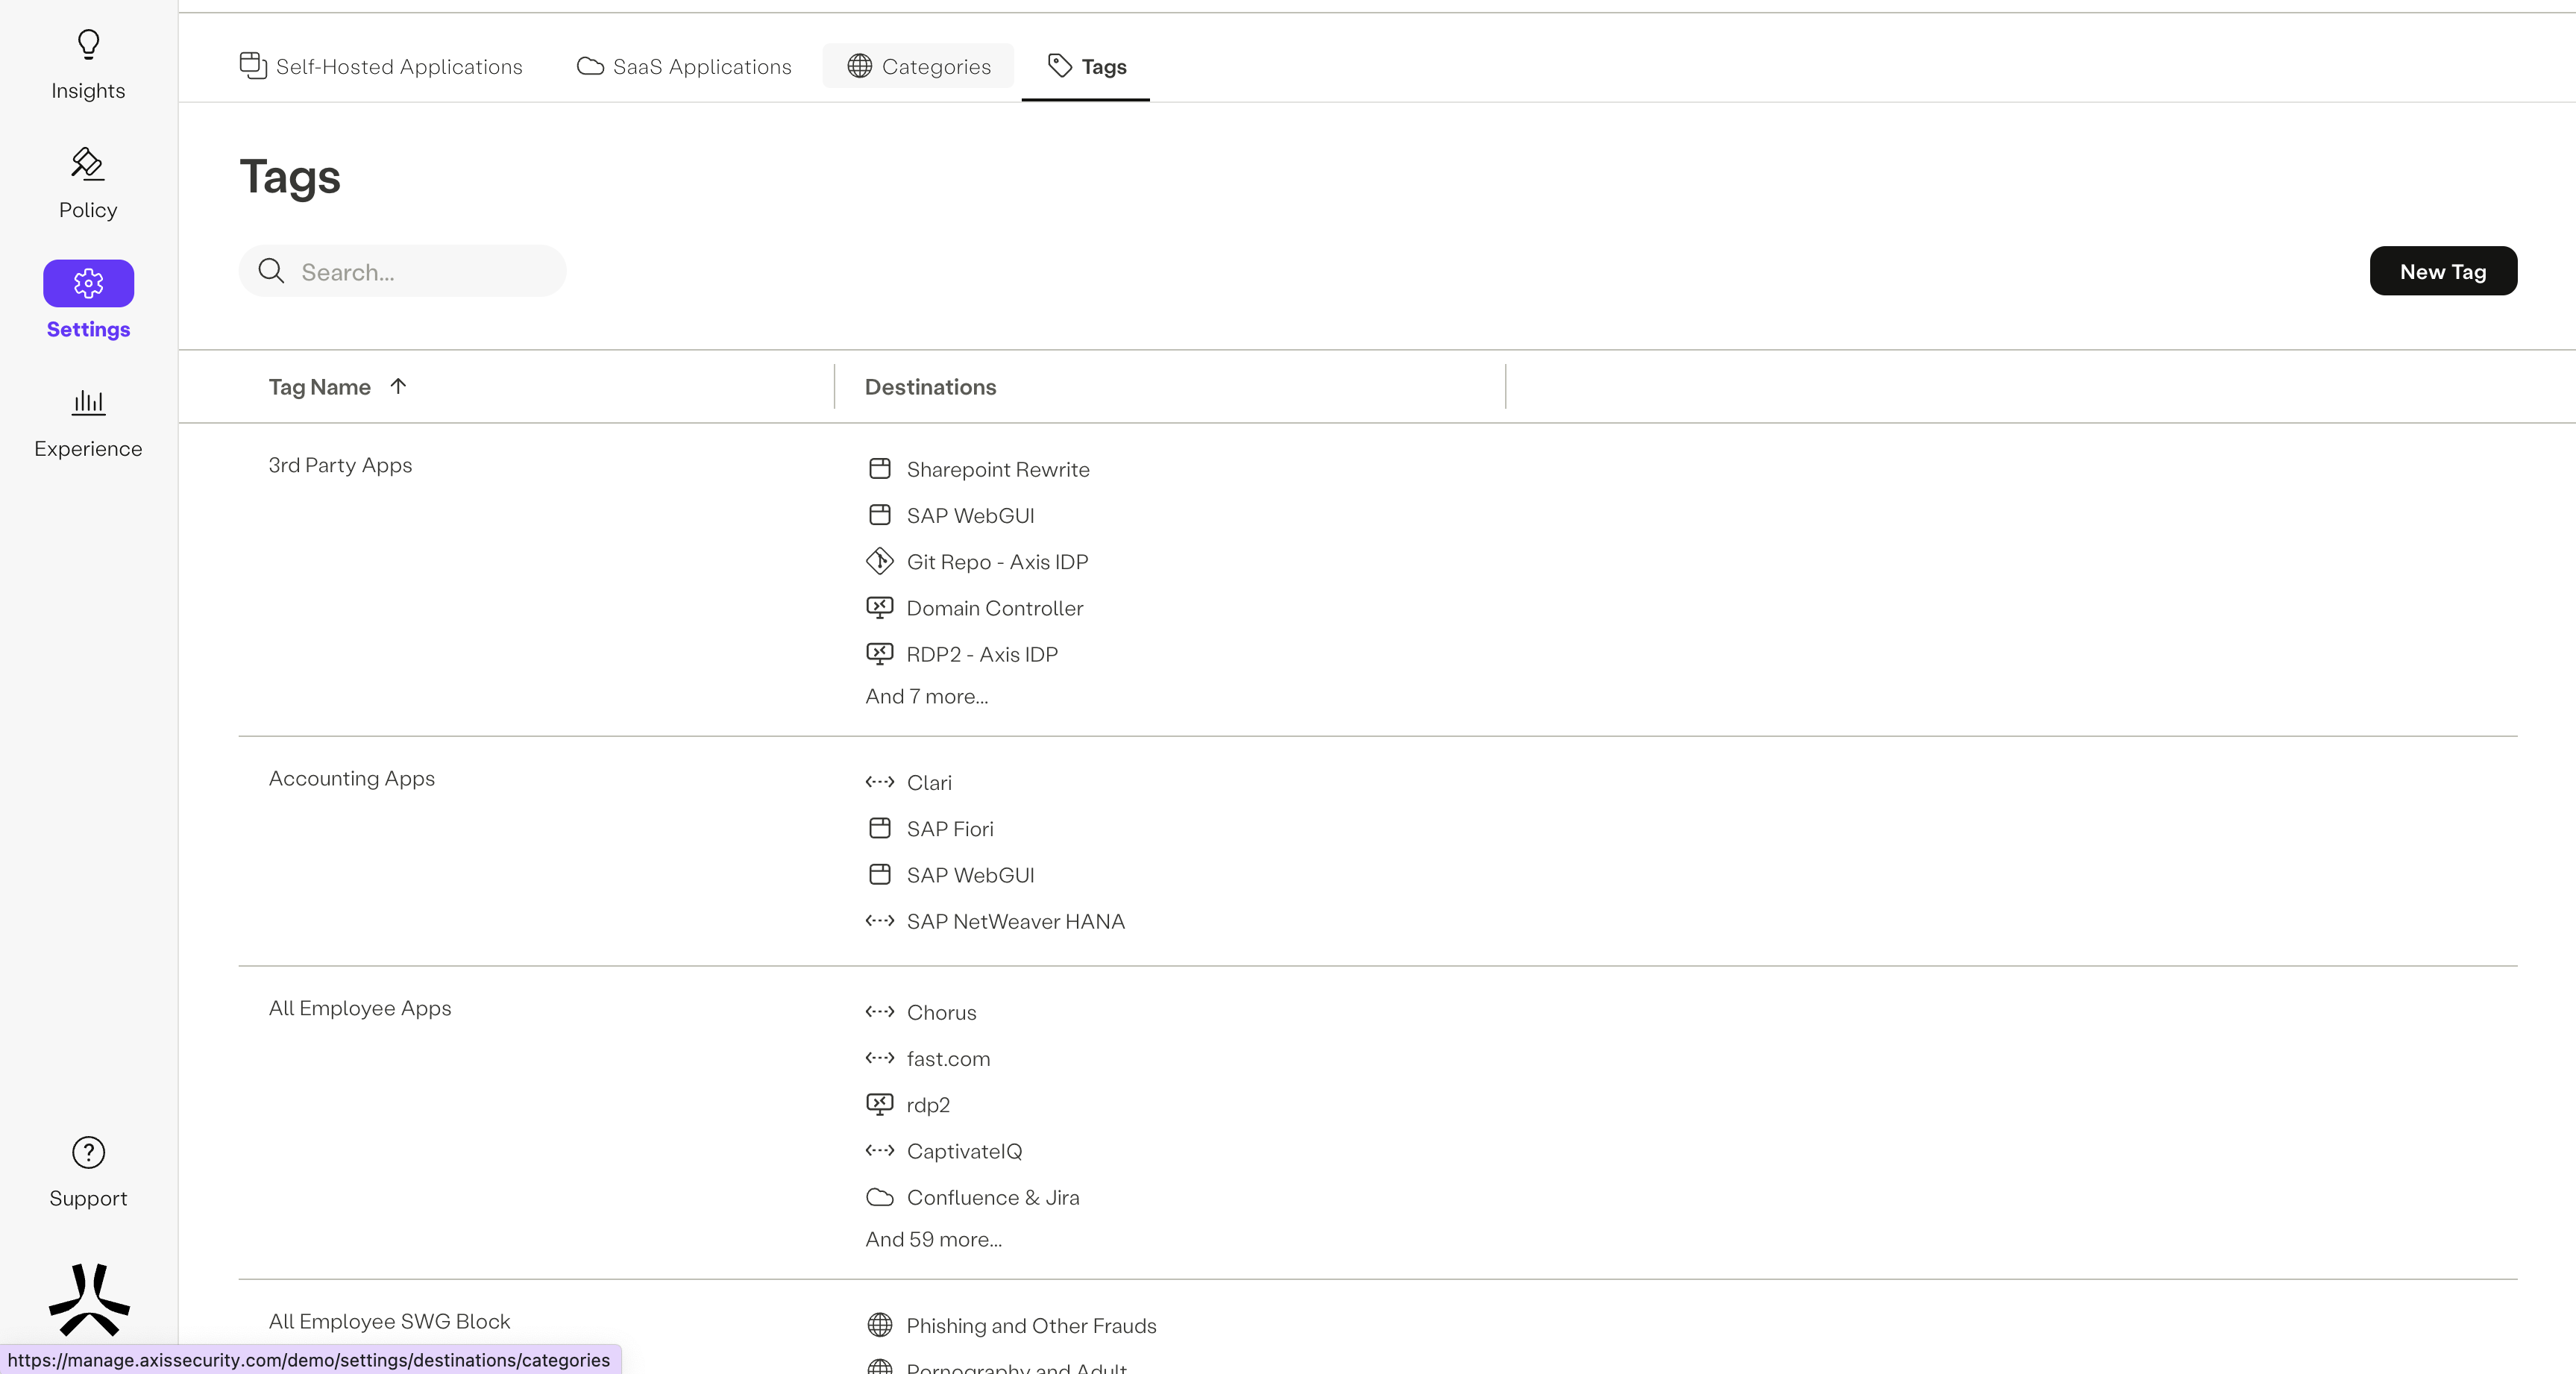Screen dimensions: 2576x1374
Task: Click the Domain Controller RDP icon
Action: click(879, 608)
